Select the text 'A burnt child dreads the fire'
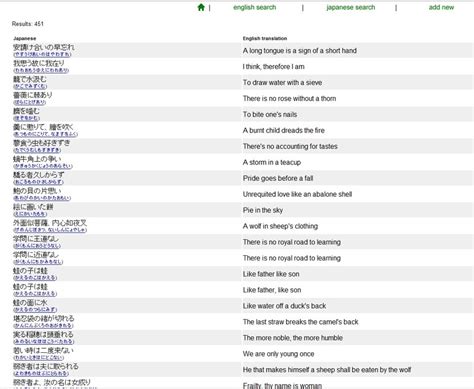Screen dimensions: 474x389 284,131
